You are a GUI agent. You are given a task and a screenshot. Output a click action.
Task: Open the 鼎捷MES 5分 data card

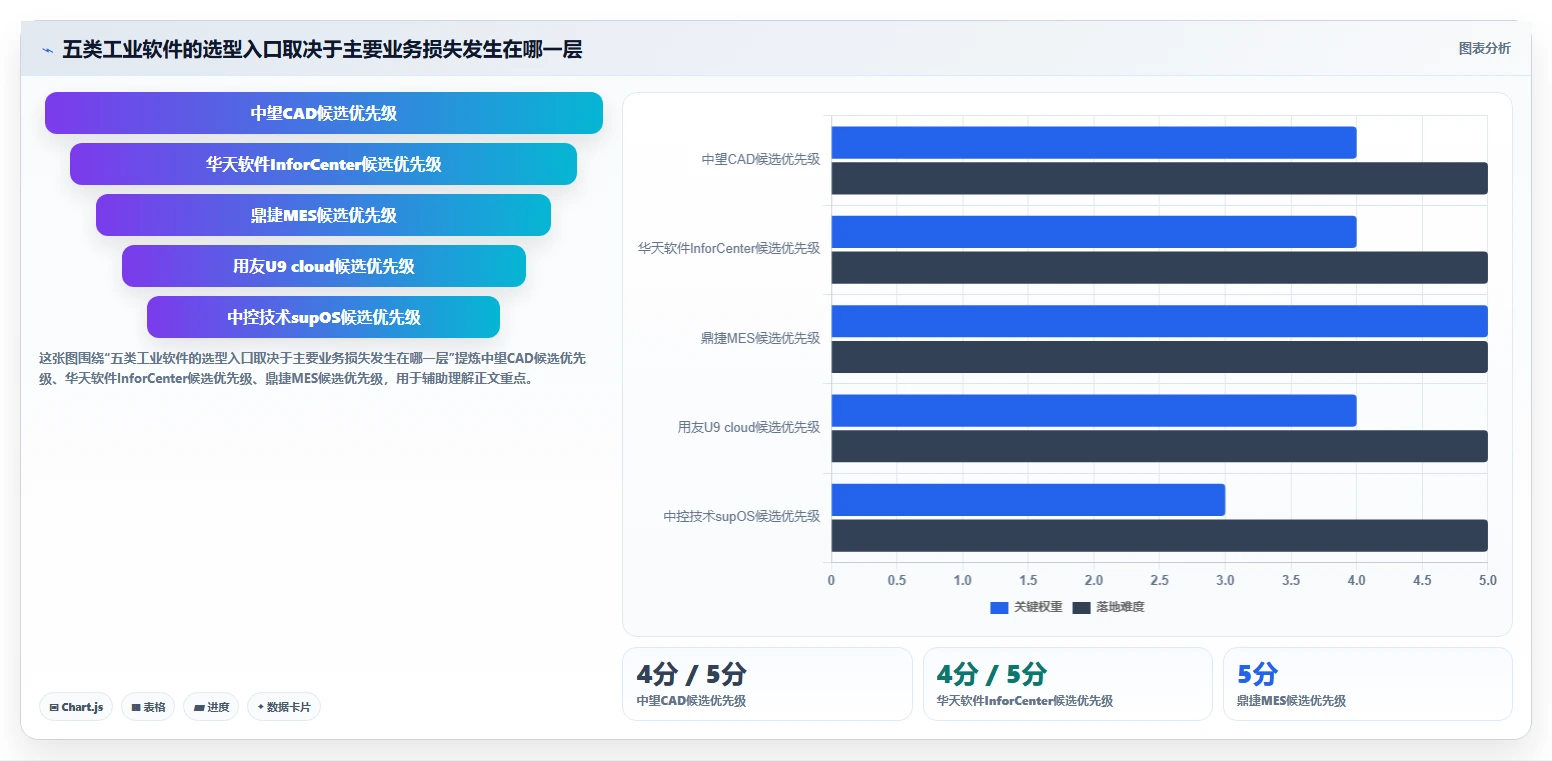[x=1367, y=684]
